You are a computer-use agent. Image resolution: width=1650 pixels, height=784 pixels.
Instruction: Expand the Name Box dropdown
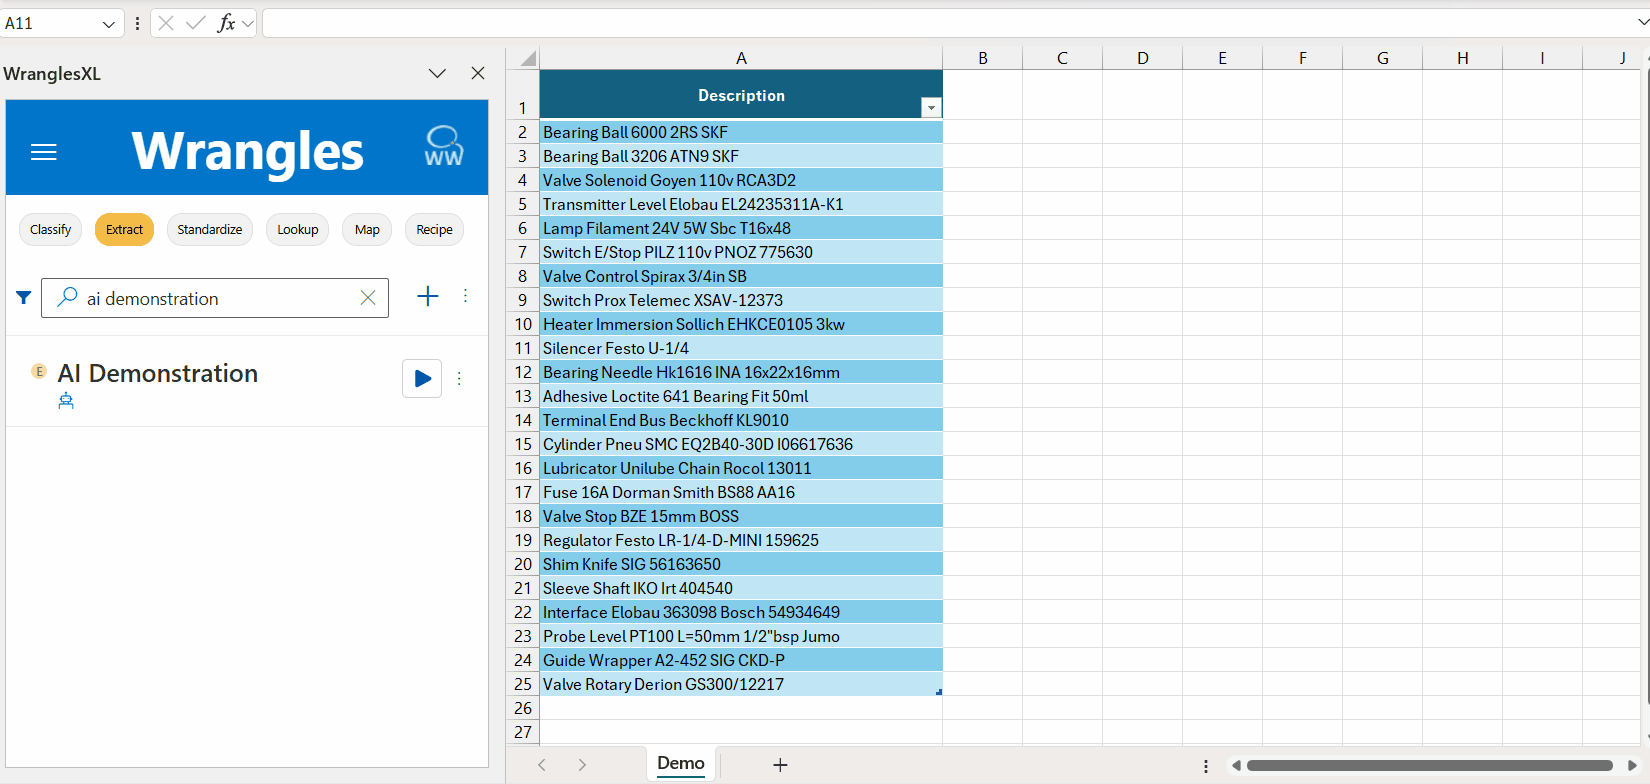(x=109, y=23)
